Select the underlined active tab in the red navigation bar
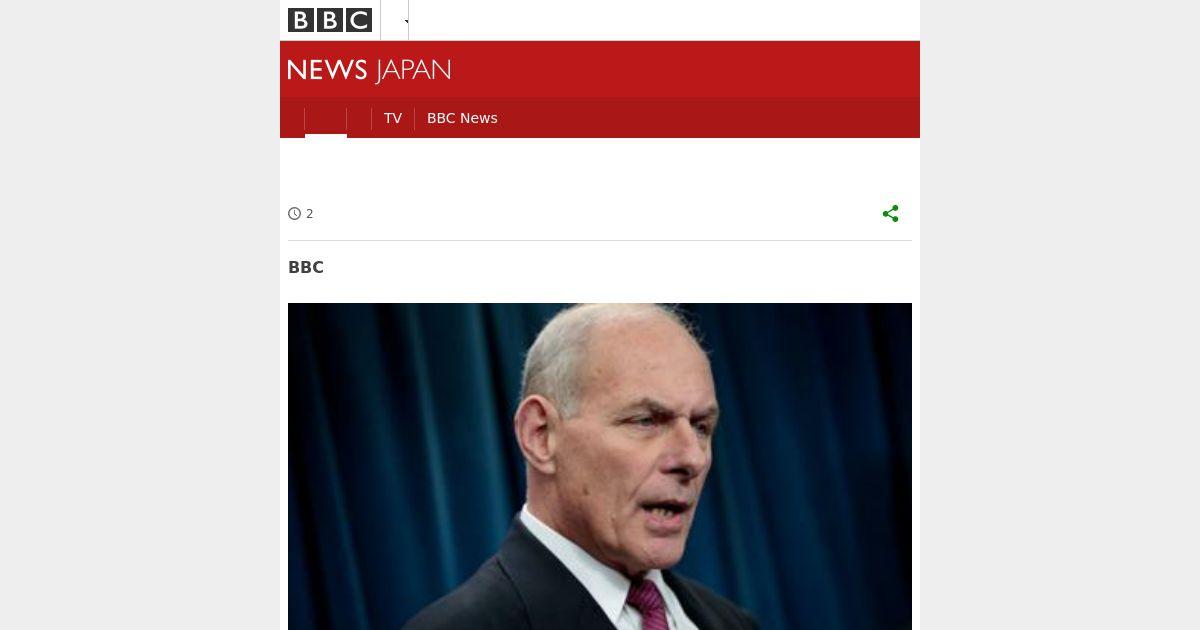Image resolution: width=1200 pixels, height=630 pixels. pos(326,118)
